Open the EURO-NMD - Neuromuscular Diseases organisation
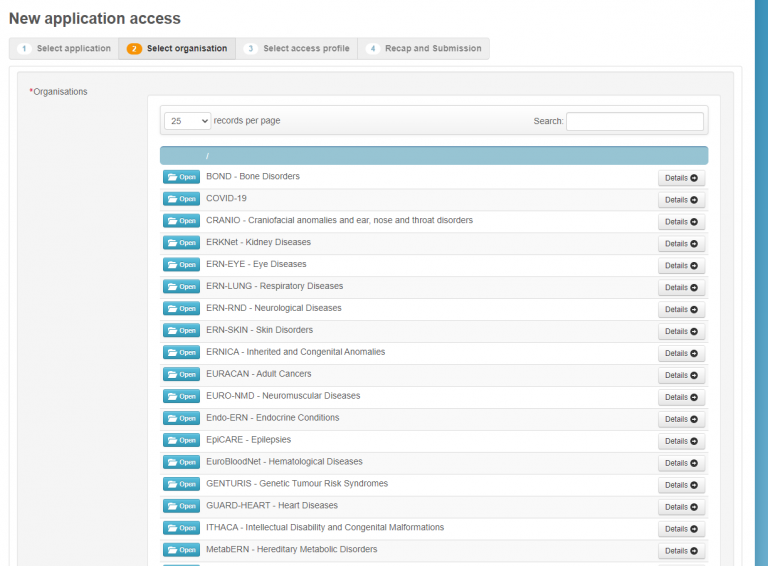This screenshot has height=566, width=768. point(181,396)
